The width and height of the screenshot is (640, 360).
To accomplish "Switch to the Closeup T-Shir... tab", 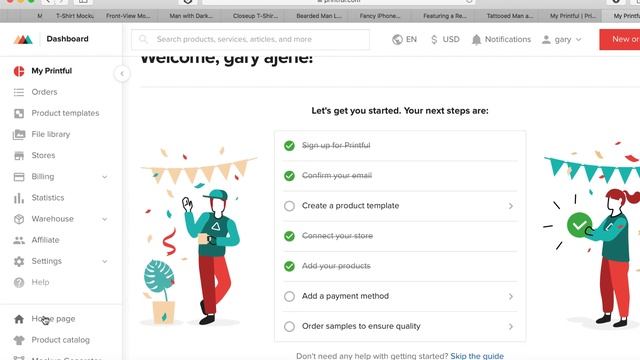I will pyautogui.click(x=255, y=16).
